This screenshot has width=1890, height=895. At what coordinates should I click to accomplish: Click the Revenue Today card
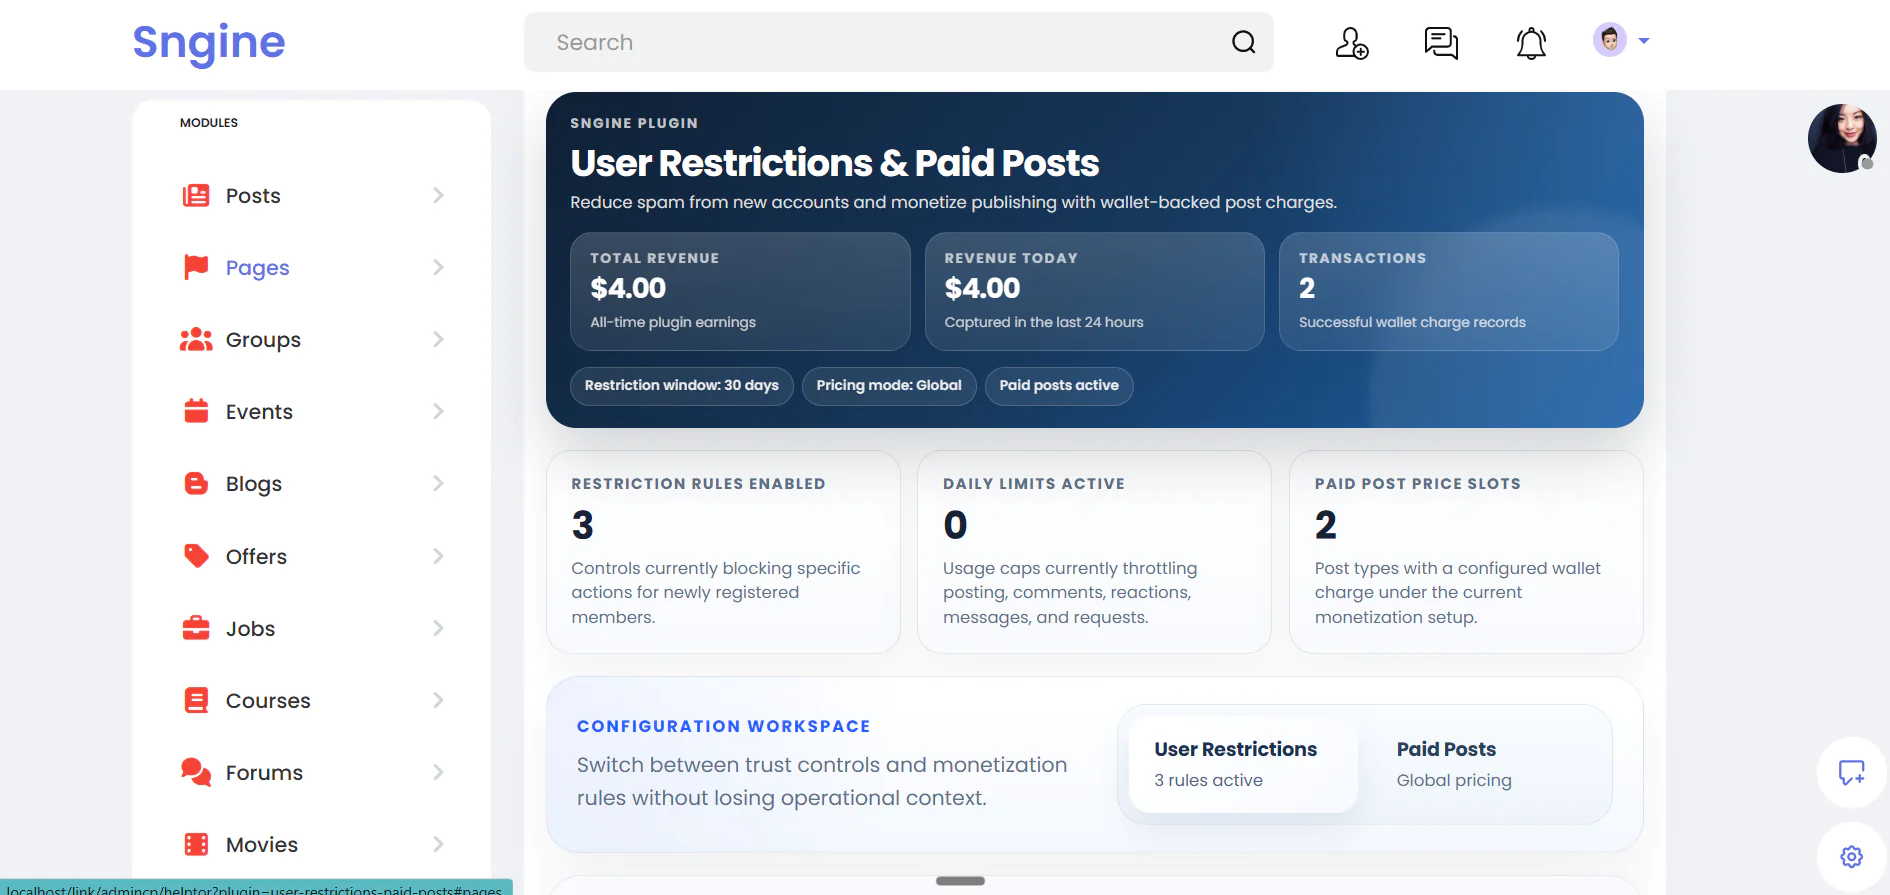pos(1095,291)
